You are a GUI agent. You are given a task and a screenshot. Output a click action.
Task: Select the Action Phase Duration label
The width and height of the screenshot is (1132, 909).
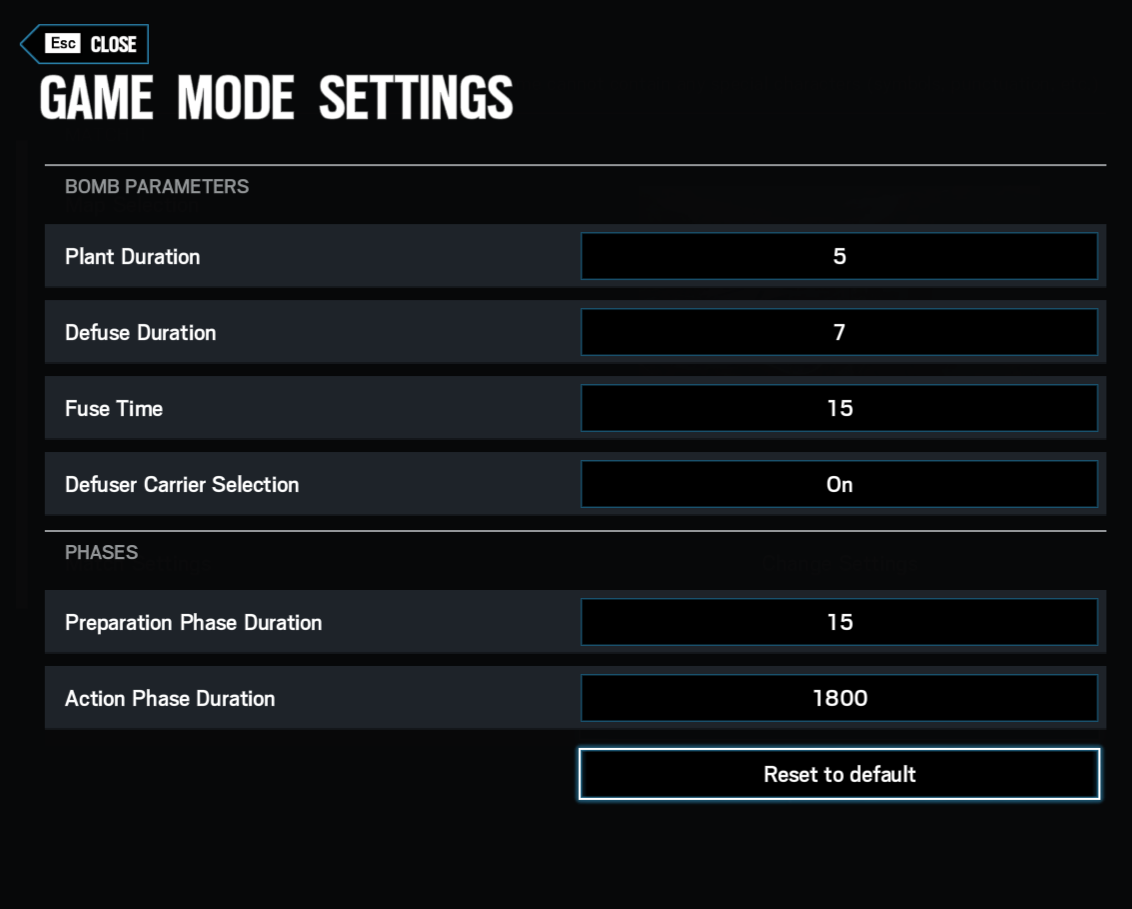[x=170, y=699]
